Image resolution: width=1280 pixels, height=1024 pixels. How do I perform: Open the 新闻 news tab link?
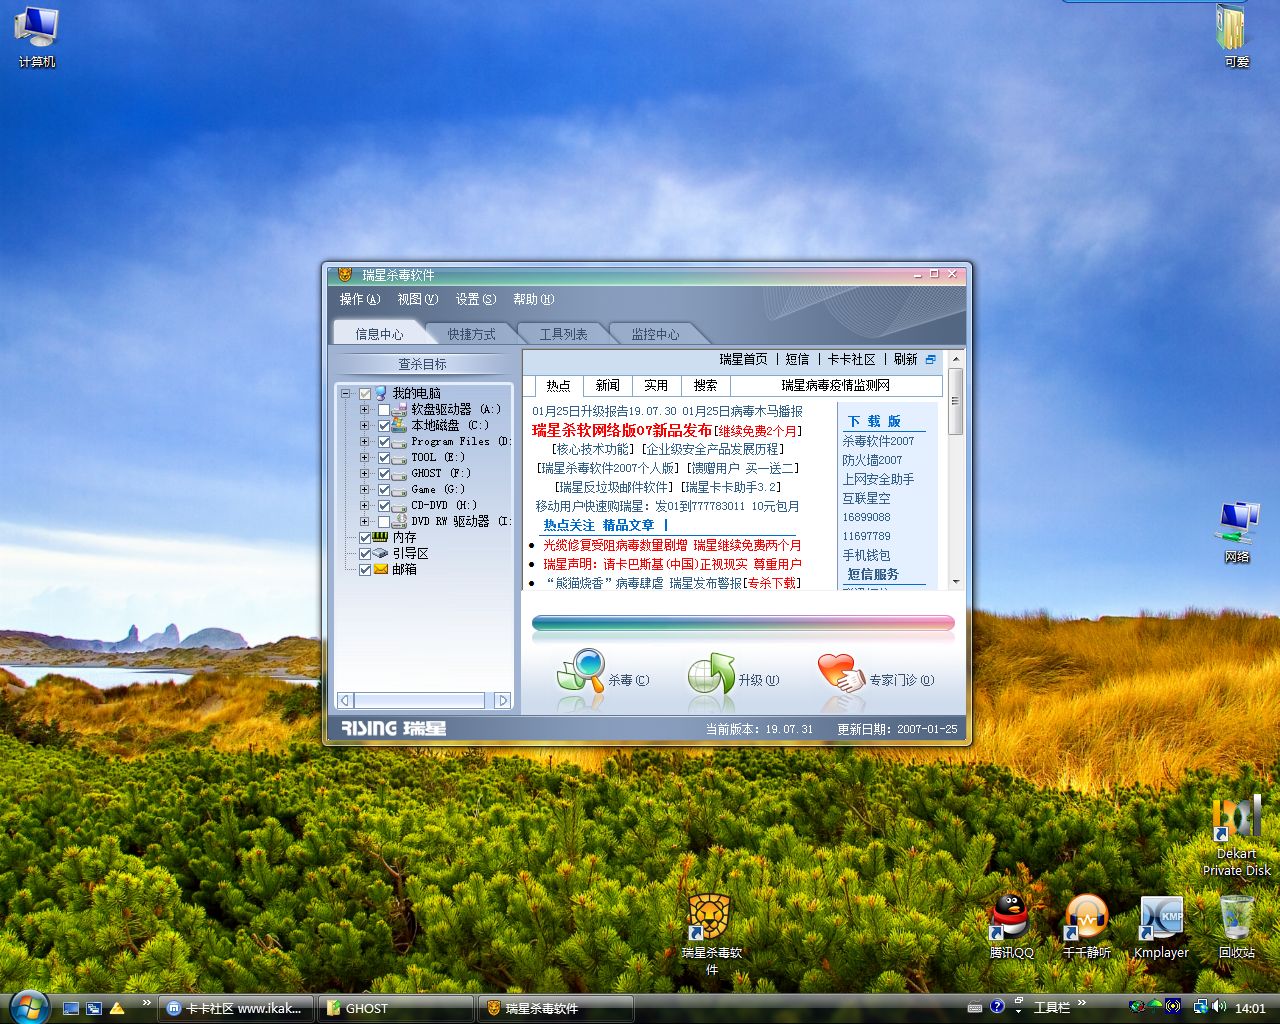607,385
